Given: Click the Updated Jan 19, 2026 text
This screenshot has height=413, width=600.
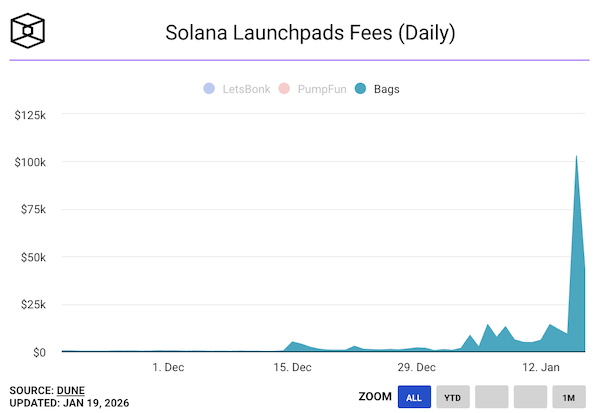Looking at the screenshot, I should coord(69,402).
